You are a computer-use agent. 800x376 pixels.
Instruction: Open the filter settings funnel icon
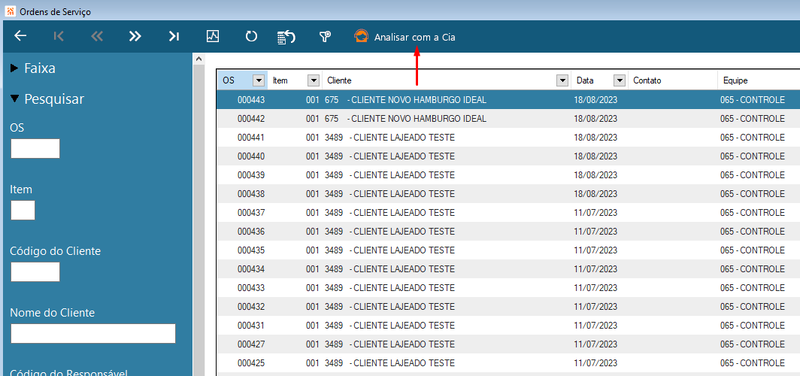coord(324,36)
